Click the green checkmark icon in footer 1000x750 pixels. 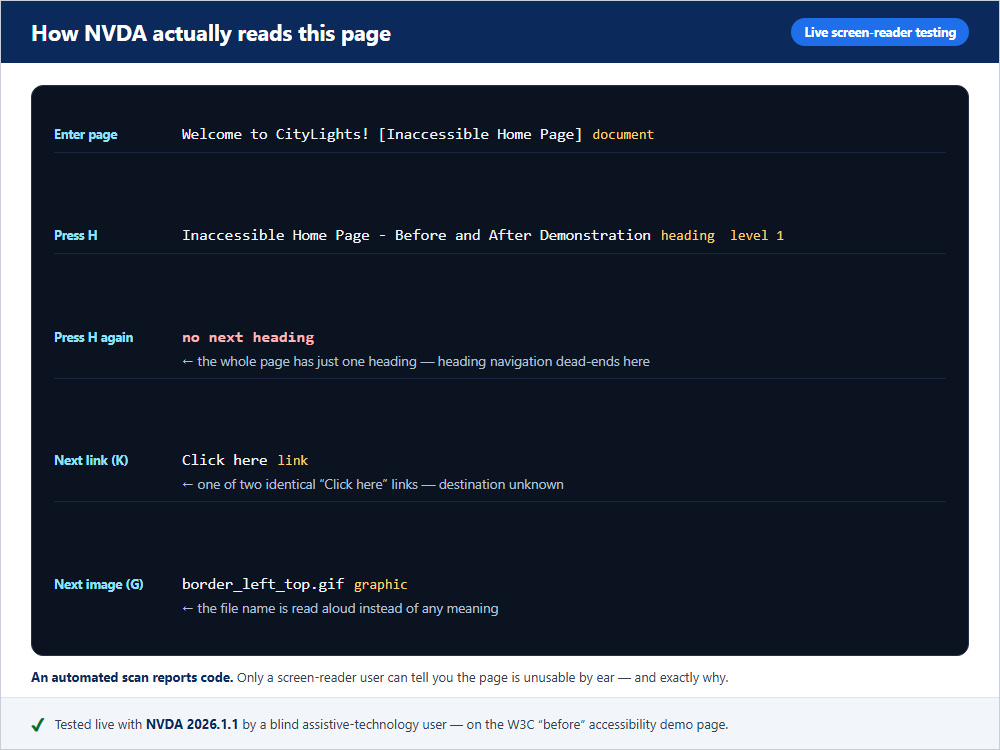[38, 724]
